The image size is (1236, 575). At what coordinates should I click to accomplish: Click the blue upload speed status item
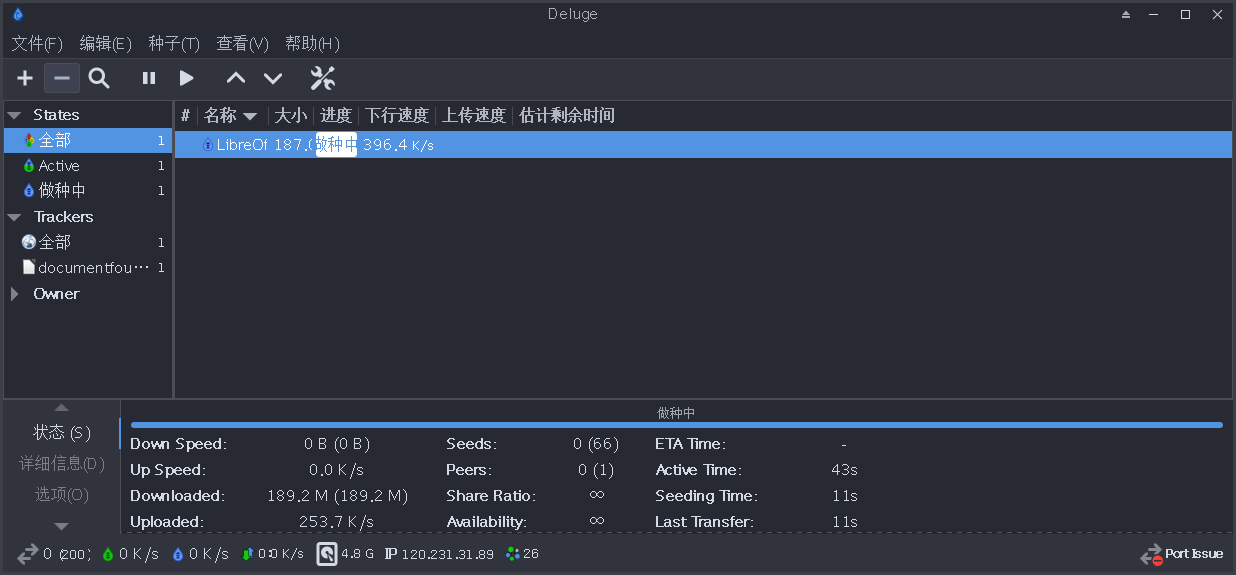[200, 554]
